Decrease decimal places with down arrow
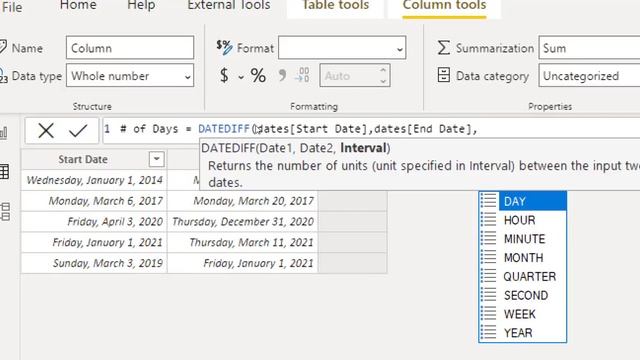 click(383, 81)
